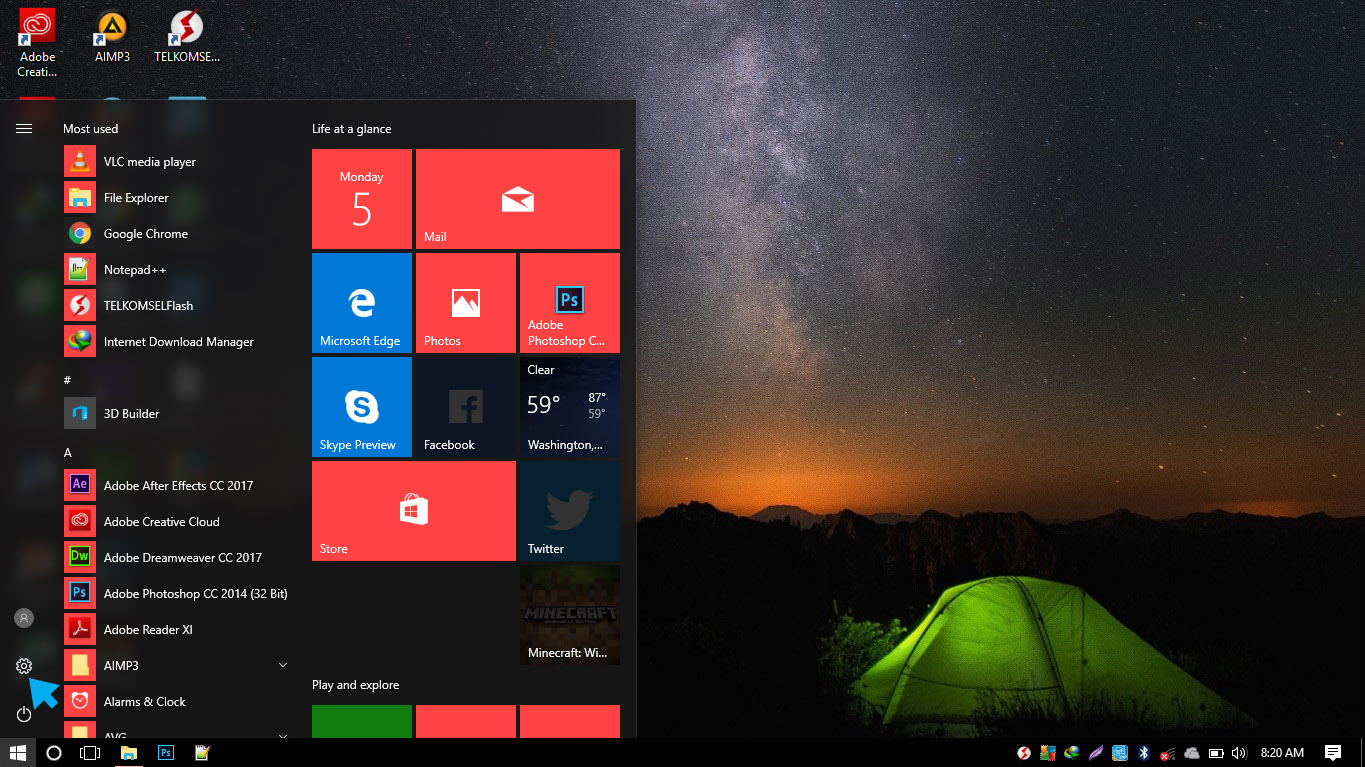Open the Adobe Photoshop tile
Viewport: 1365px width, 767px height.
(570, 303)
